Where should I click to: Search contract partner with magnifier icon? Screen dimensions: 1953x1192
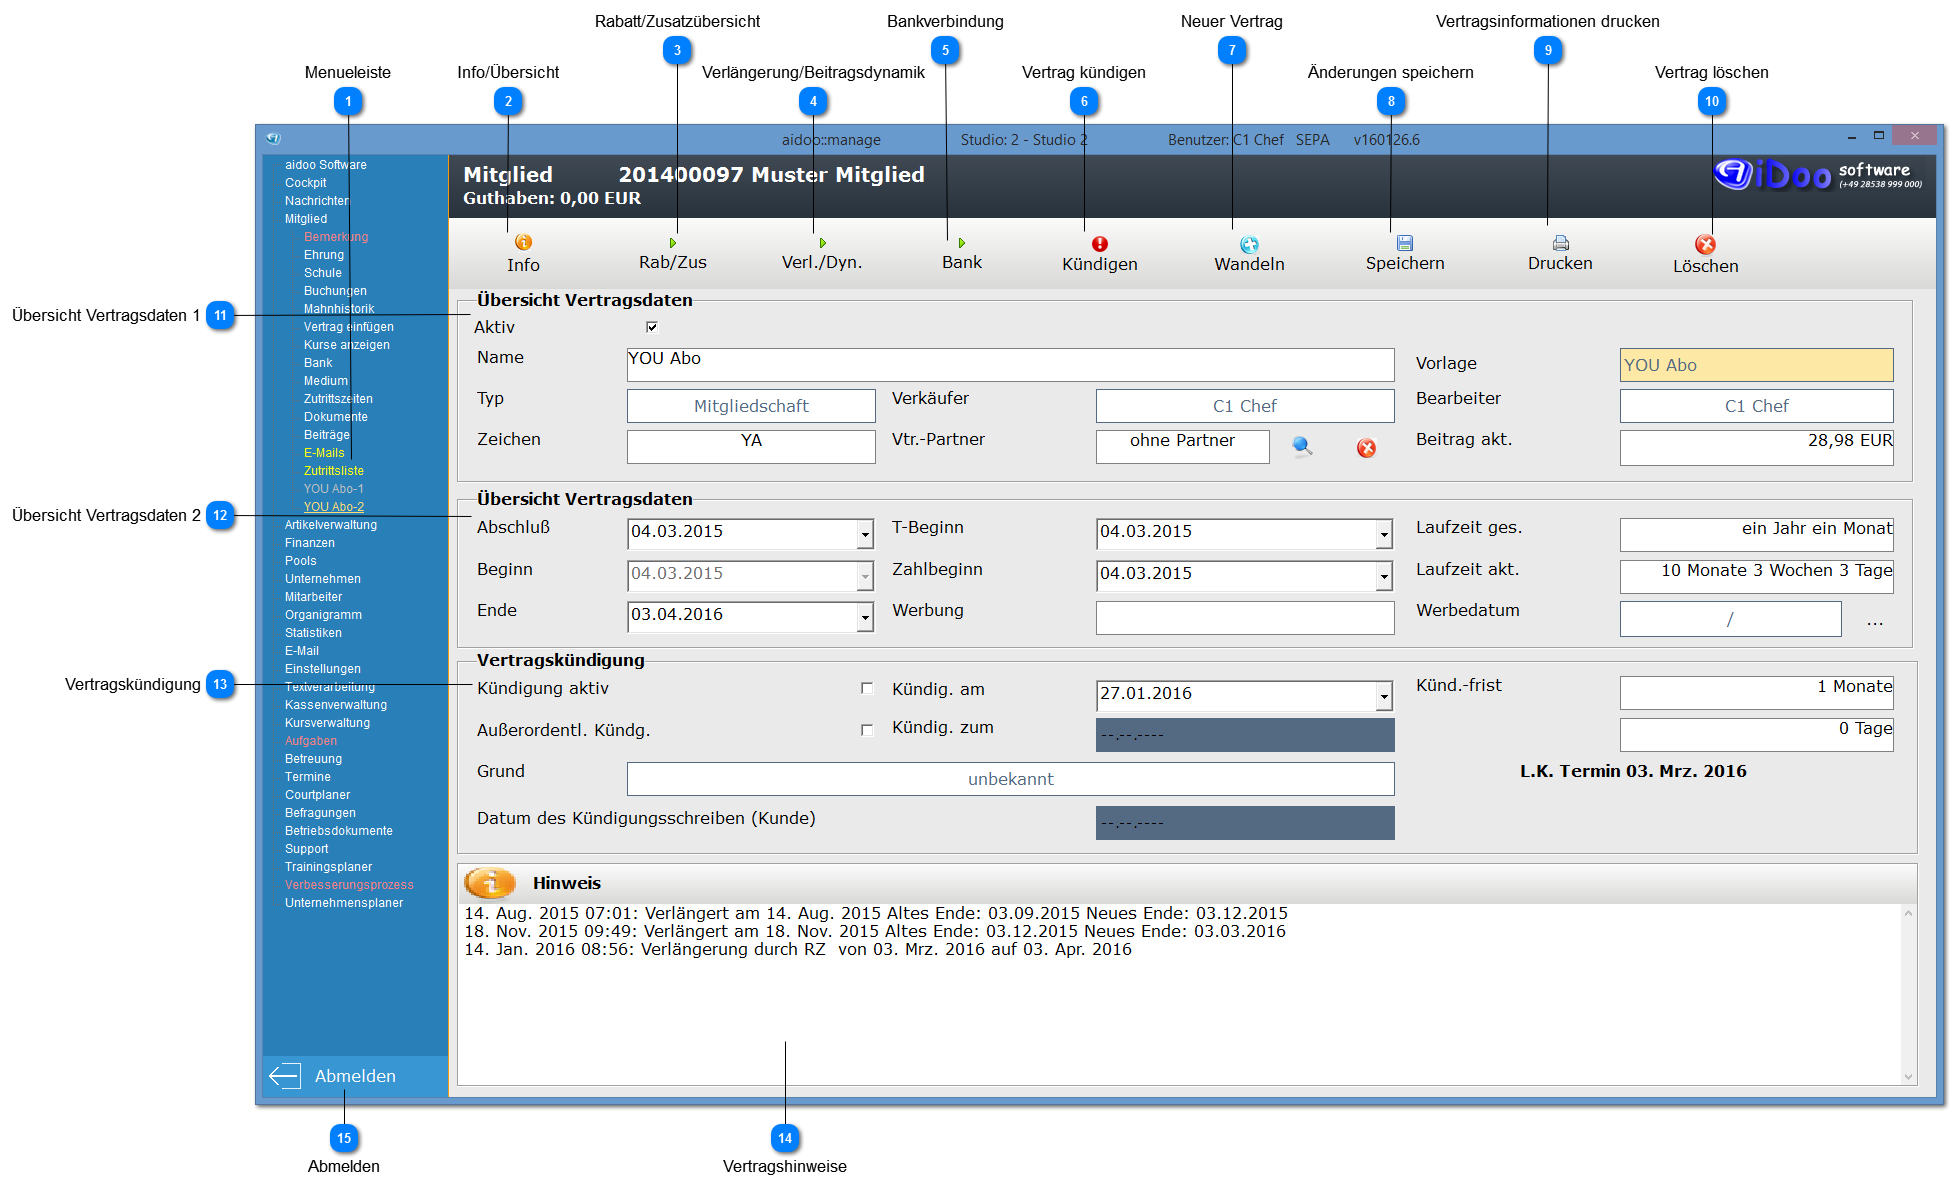click(x=1302, y=447)
